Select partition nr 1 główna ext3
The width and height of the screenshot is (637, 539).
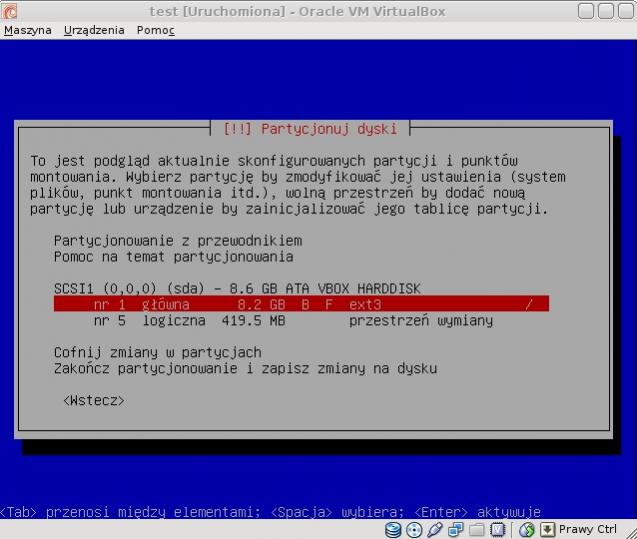point(301,304)
